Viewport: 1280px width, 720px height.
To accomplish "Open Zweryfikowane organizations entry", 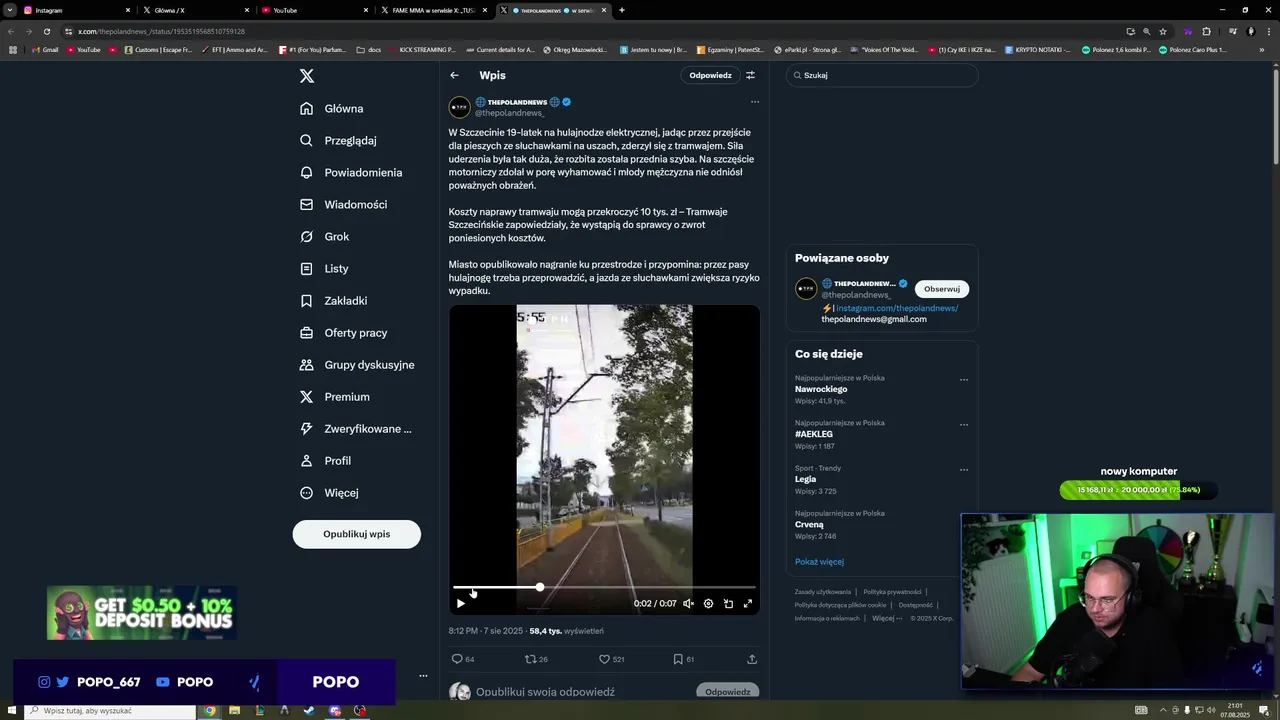I will (x=356, y=428).
